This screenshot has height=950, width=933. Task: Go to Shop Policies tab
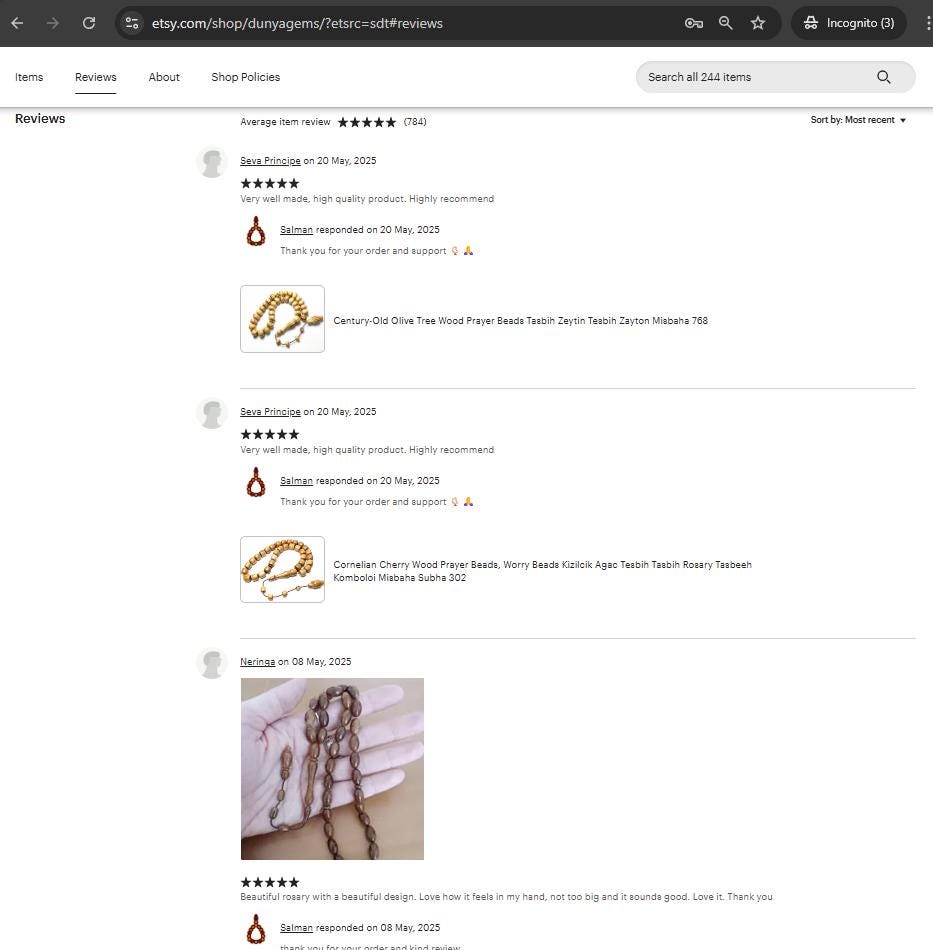tap(245, 77)
